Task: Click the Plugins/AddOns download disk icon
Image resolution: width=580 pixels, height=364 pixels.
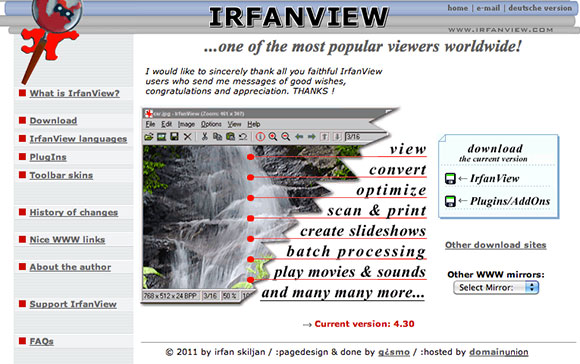Action: pyautogui.click(x=450, y=201)
